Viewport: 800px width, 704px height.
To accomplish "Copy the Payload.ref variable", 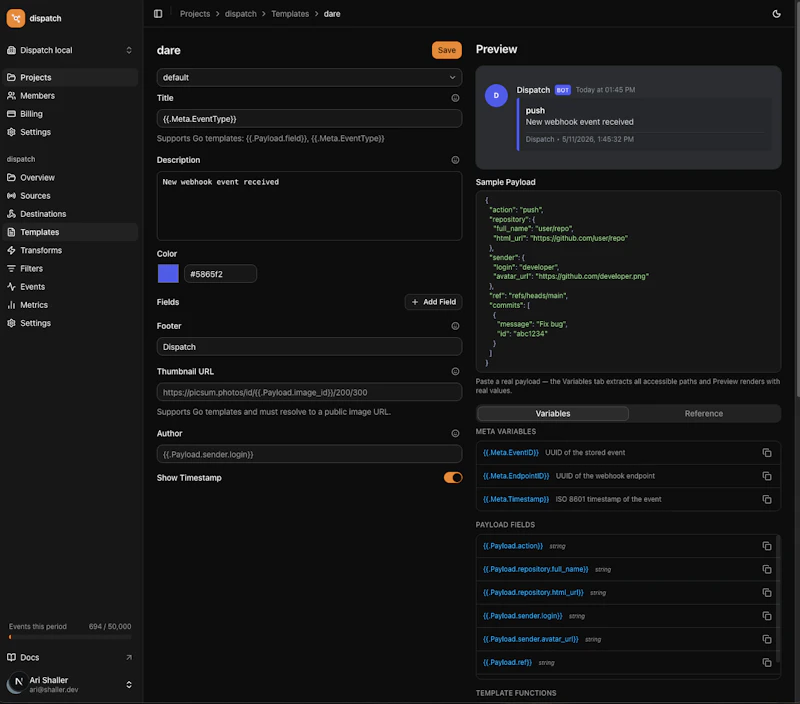I will pos(767,662).
